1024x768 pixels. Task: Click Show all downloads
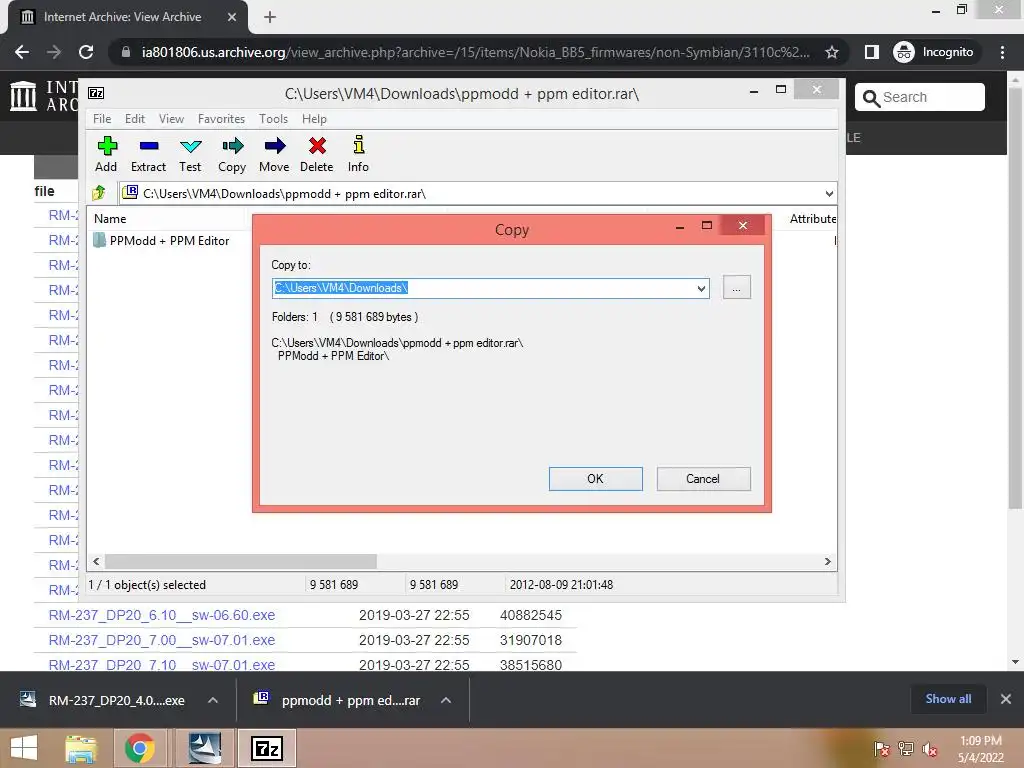click(x=948, y=699)
